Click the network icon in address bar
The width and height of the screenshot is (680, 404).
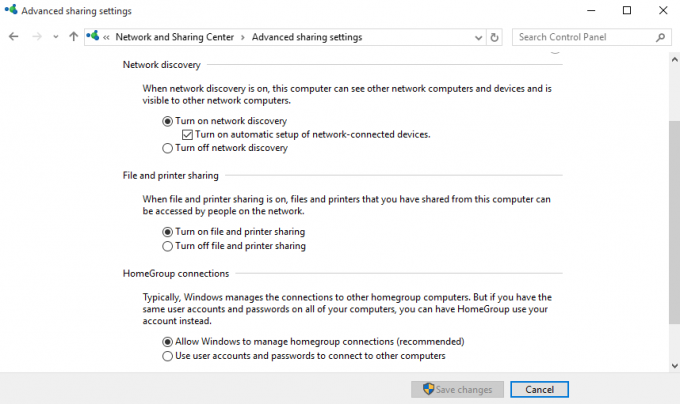(92, 36)
